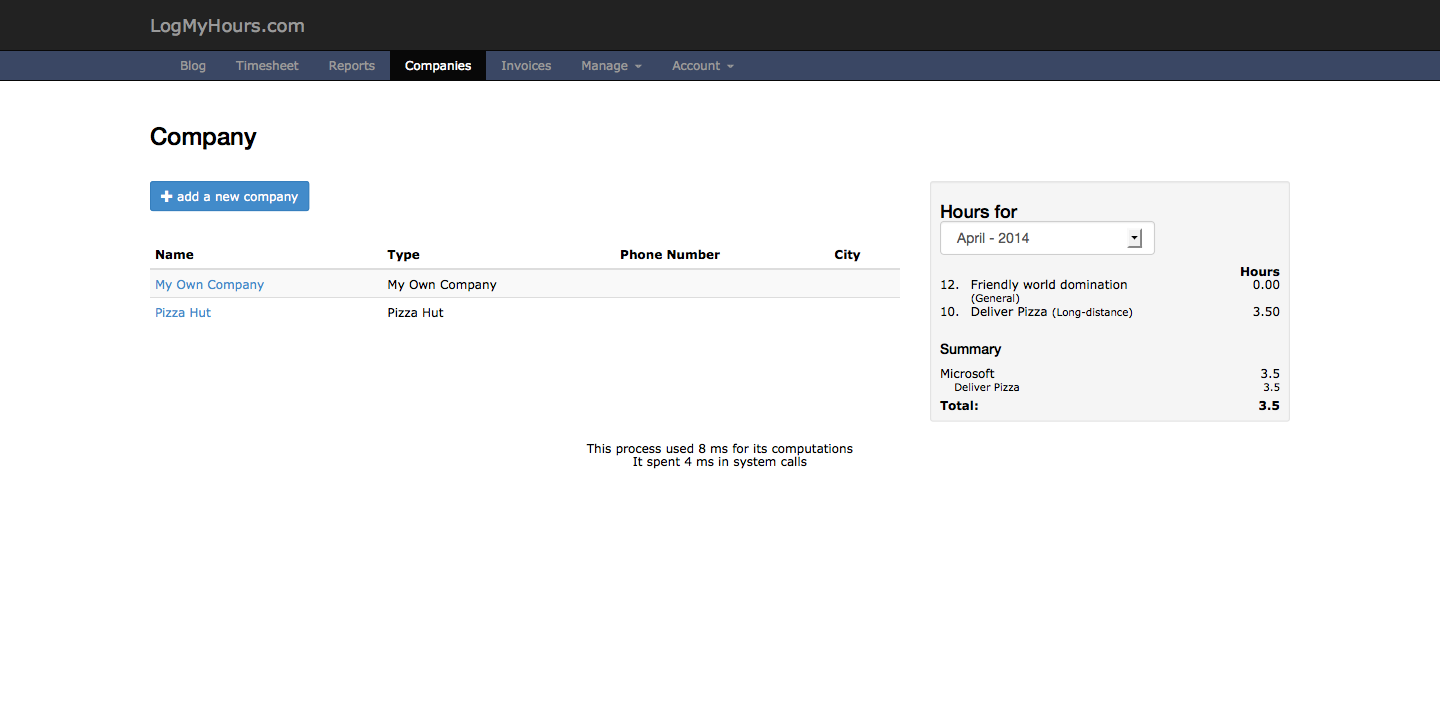The width and height of the screenshot is (1440, 704).
Task: Click the City column header
Action: pyautogui.click(x=847, y=255)
